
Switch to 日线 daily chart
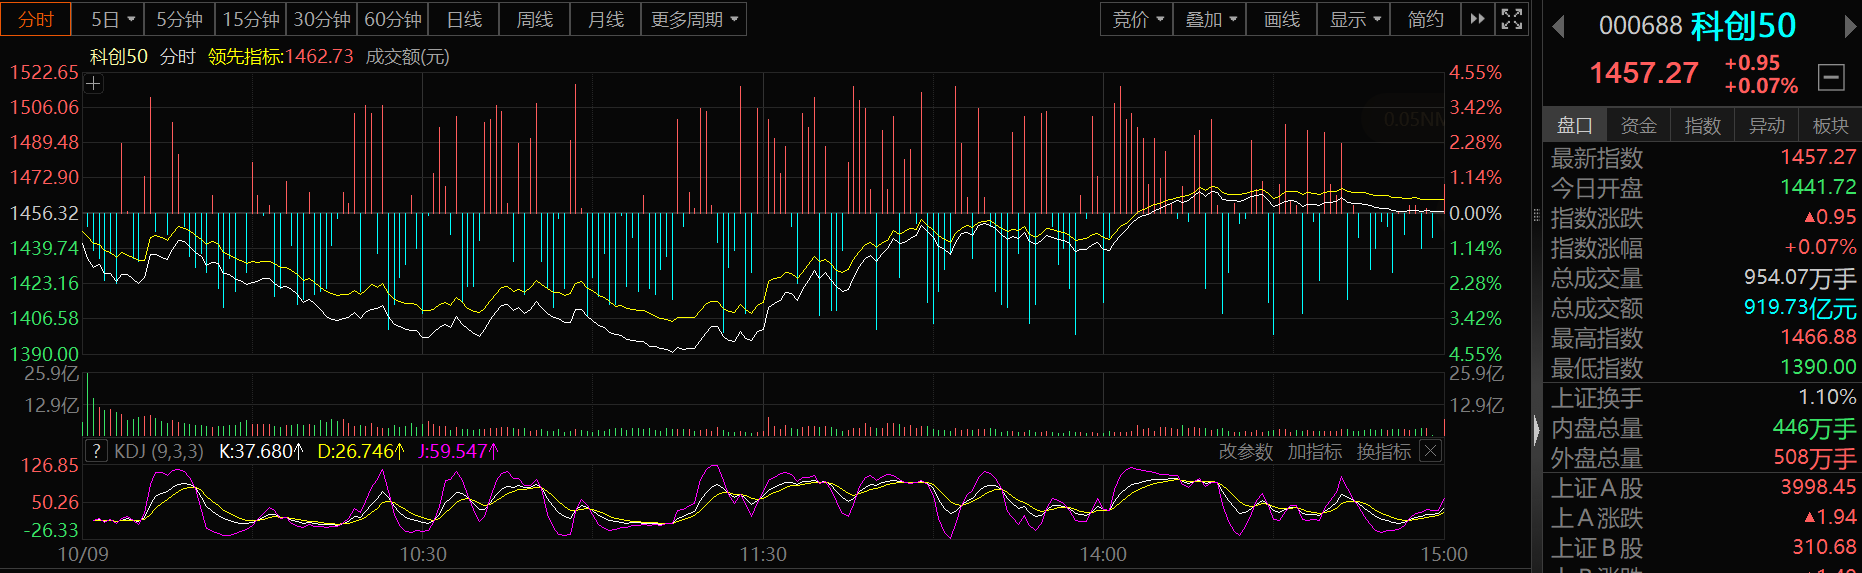tap(464, 19)
